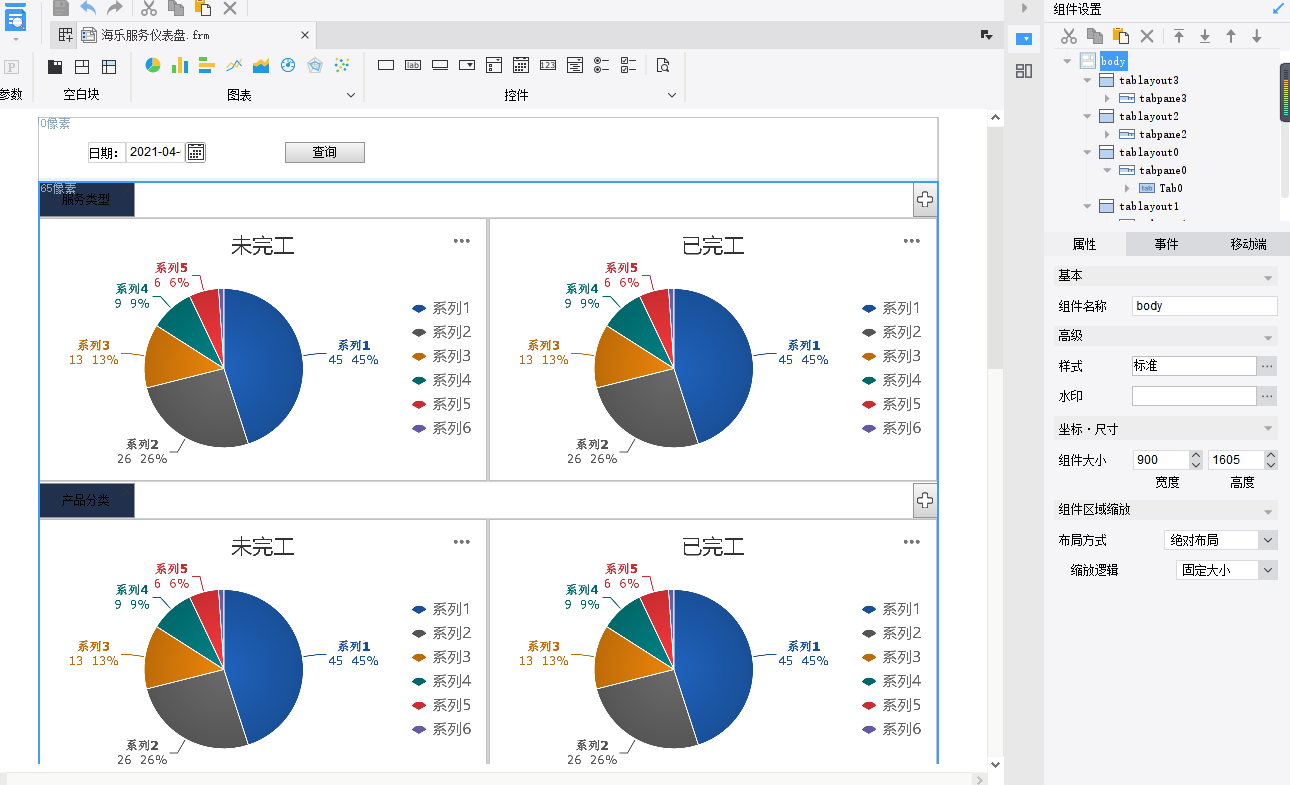Add a radio button group widget
Screen dimensions: 1290x785
point(601,66)
